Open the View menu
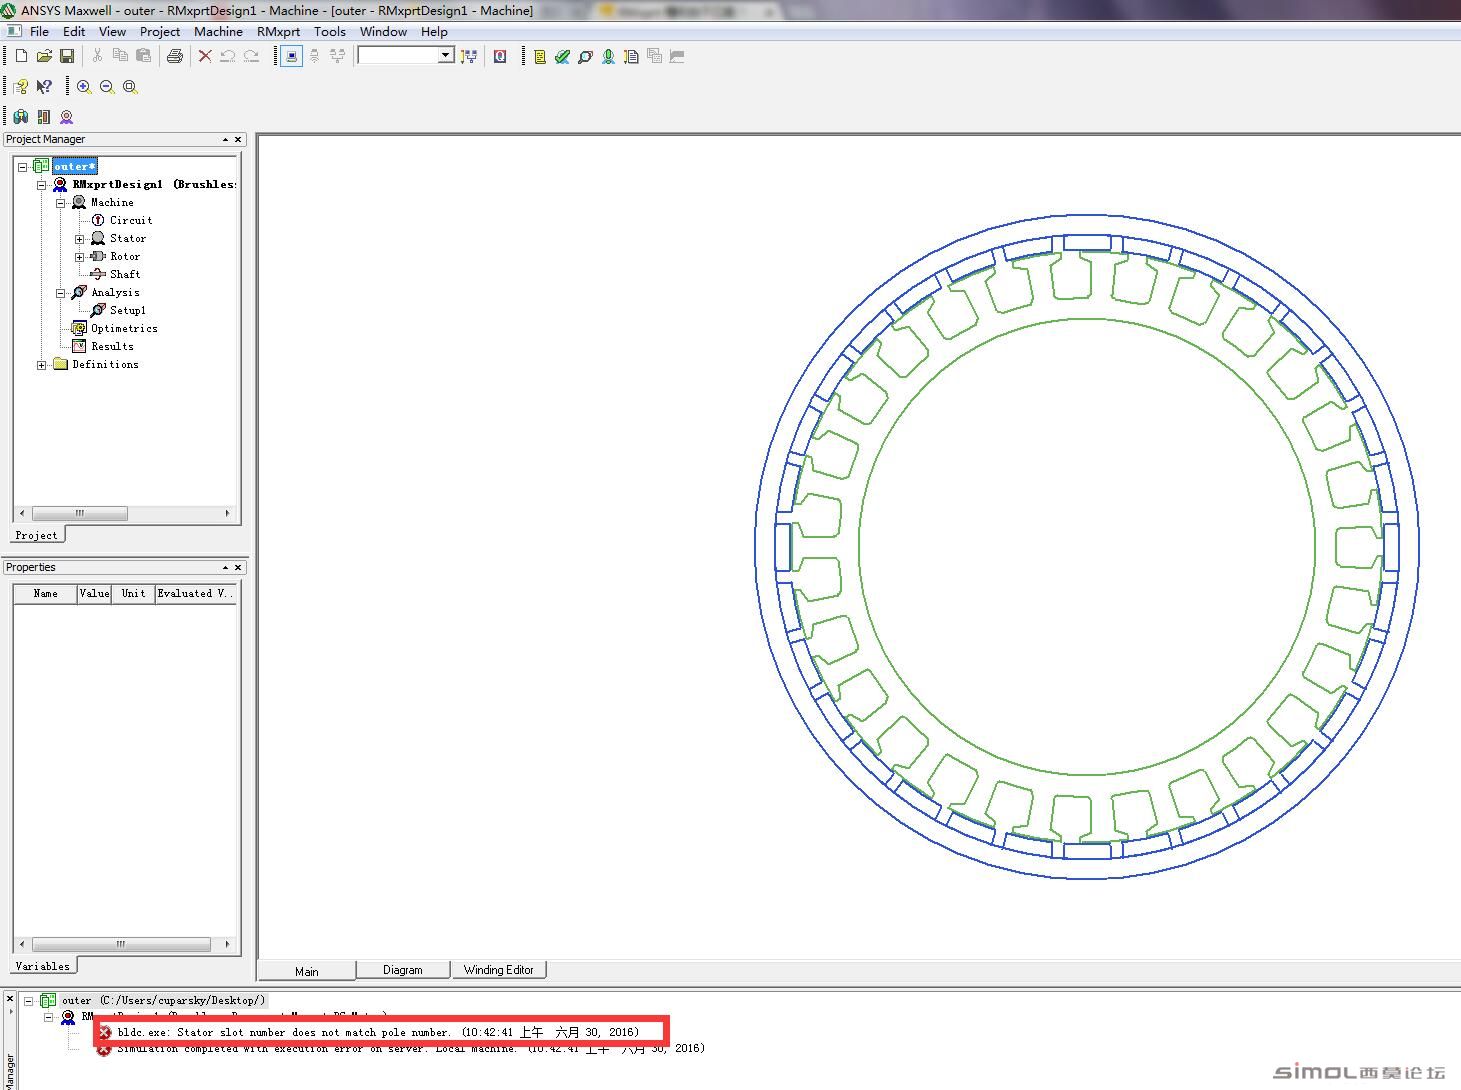Image resolution: width=1461 pixels, height=1090 pixels. pos(112,32)
